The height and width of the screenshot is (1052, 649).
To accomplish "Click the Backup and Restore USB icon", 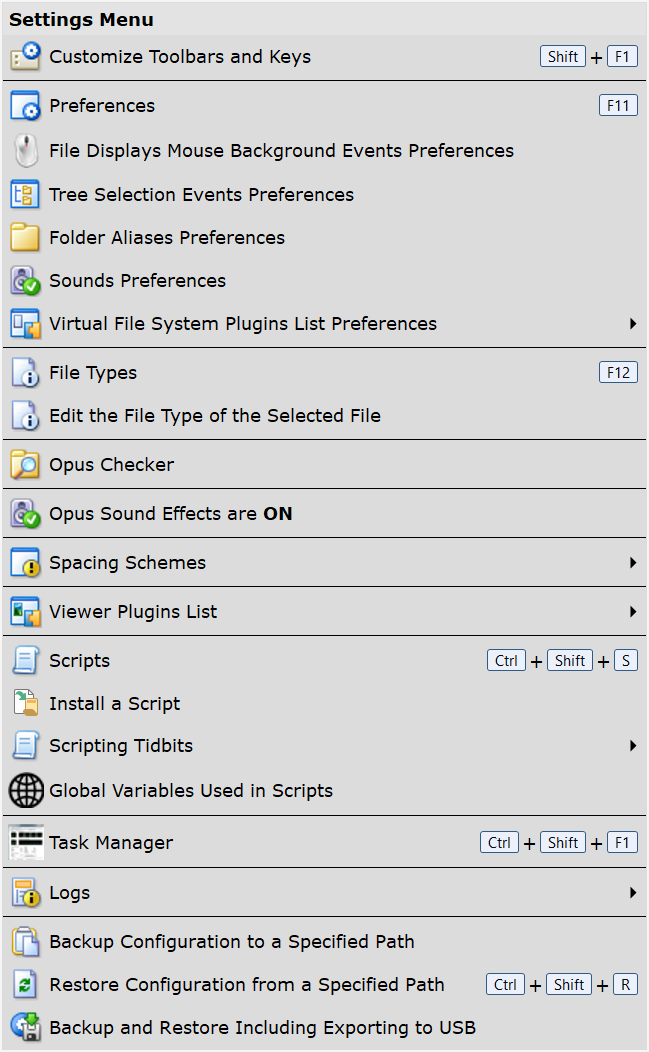I will click(x=26, y=1027).
